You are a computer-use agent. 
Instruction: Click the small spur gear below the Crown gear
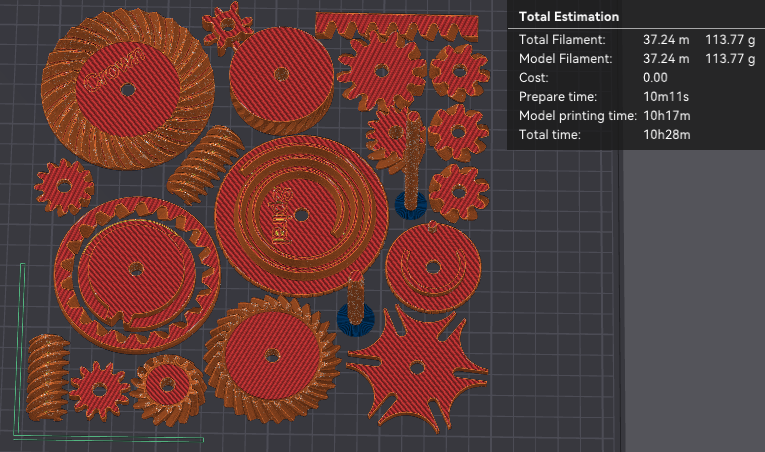[63, 186]
